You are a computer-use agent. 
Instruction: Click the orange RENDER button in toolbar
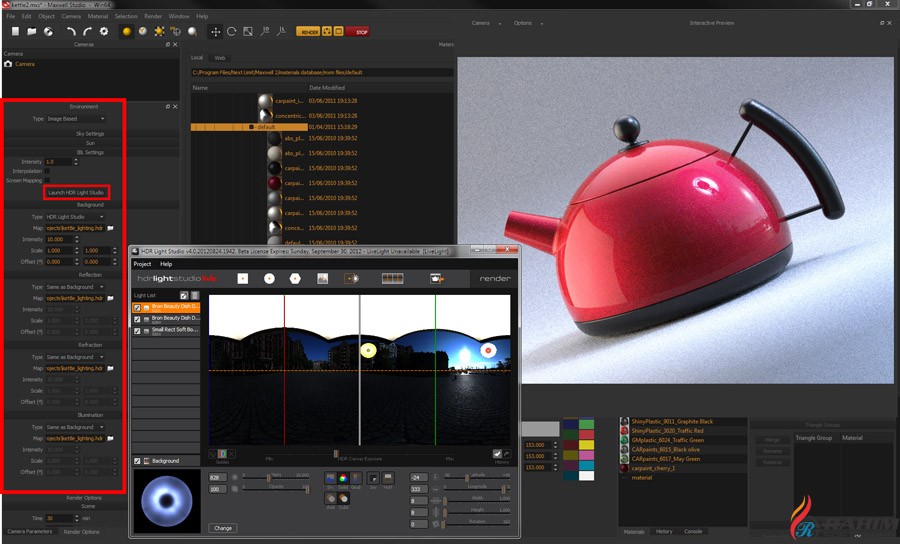(x=308, y=32)
